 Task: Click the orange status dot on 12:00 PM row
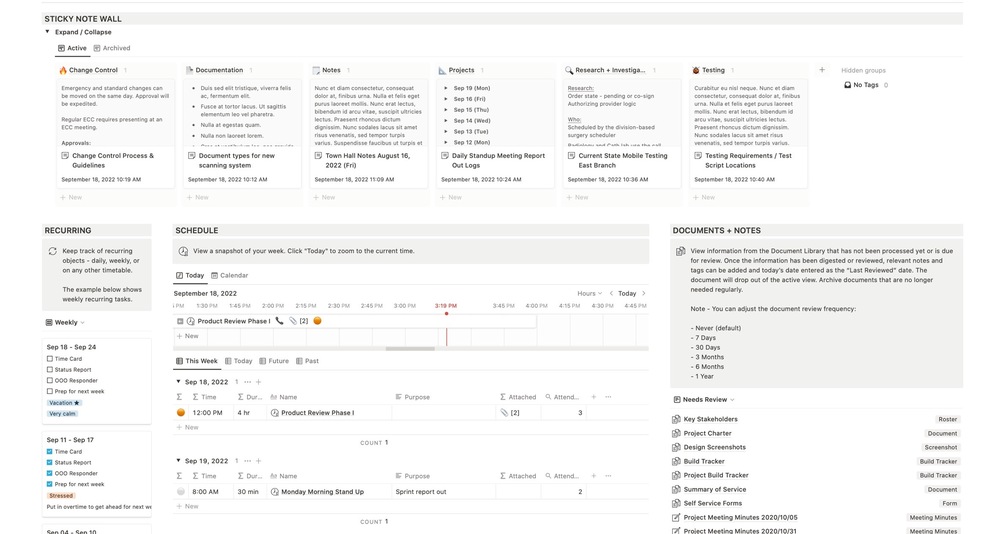click(x=181, y=413)
